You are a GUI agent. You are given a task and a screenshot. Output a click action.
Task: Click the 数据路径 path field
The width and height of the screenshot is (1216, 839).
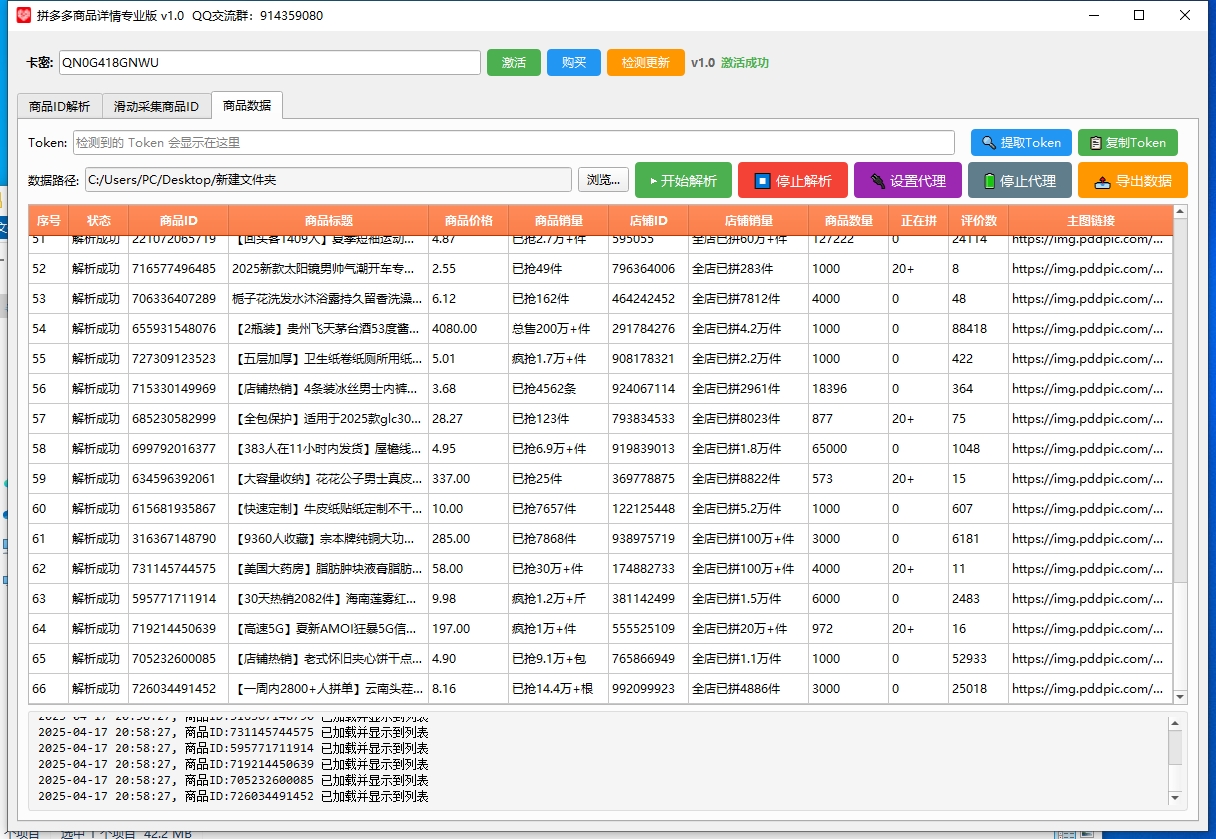pyautogui.click(x=328, y=180)
